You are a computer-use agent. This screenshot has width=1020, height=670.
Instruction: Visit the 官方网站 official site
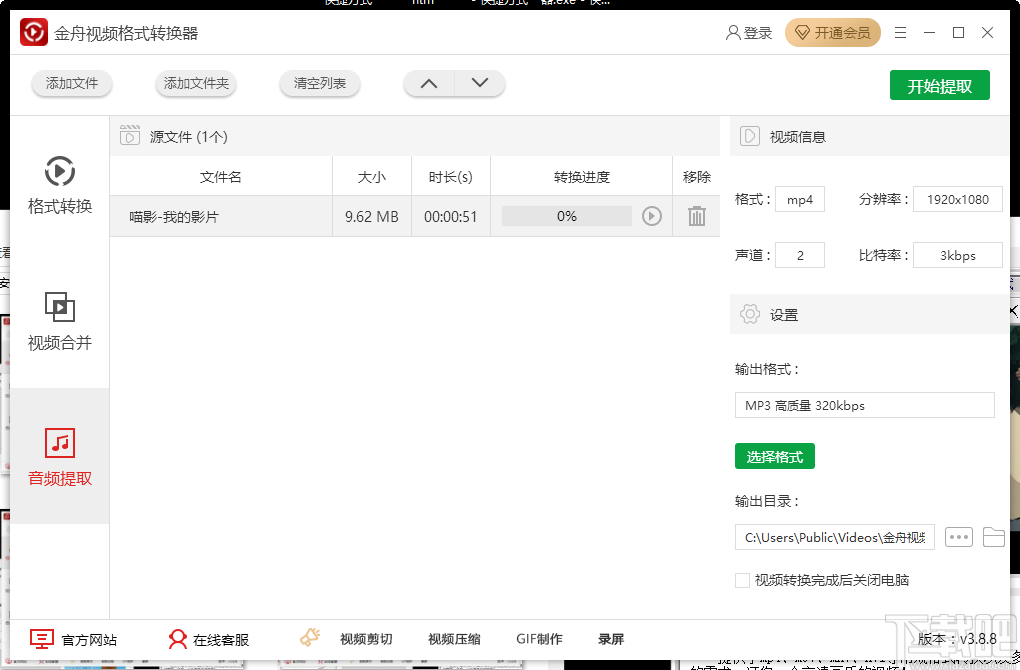point(74,637)
